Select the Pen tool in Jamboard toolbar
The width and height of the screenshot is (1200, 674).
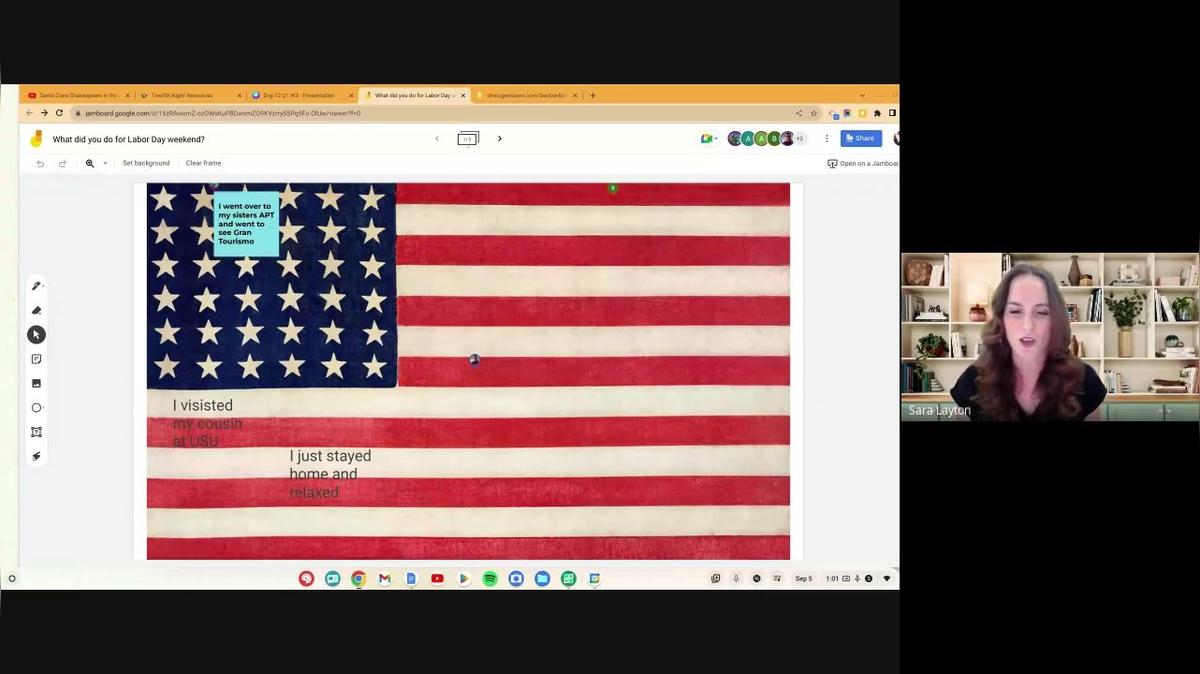[x=36, y=286]
